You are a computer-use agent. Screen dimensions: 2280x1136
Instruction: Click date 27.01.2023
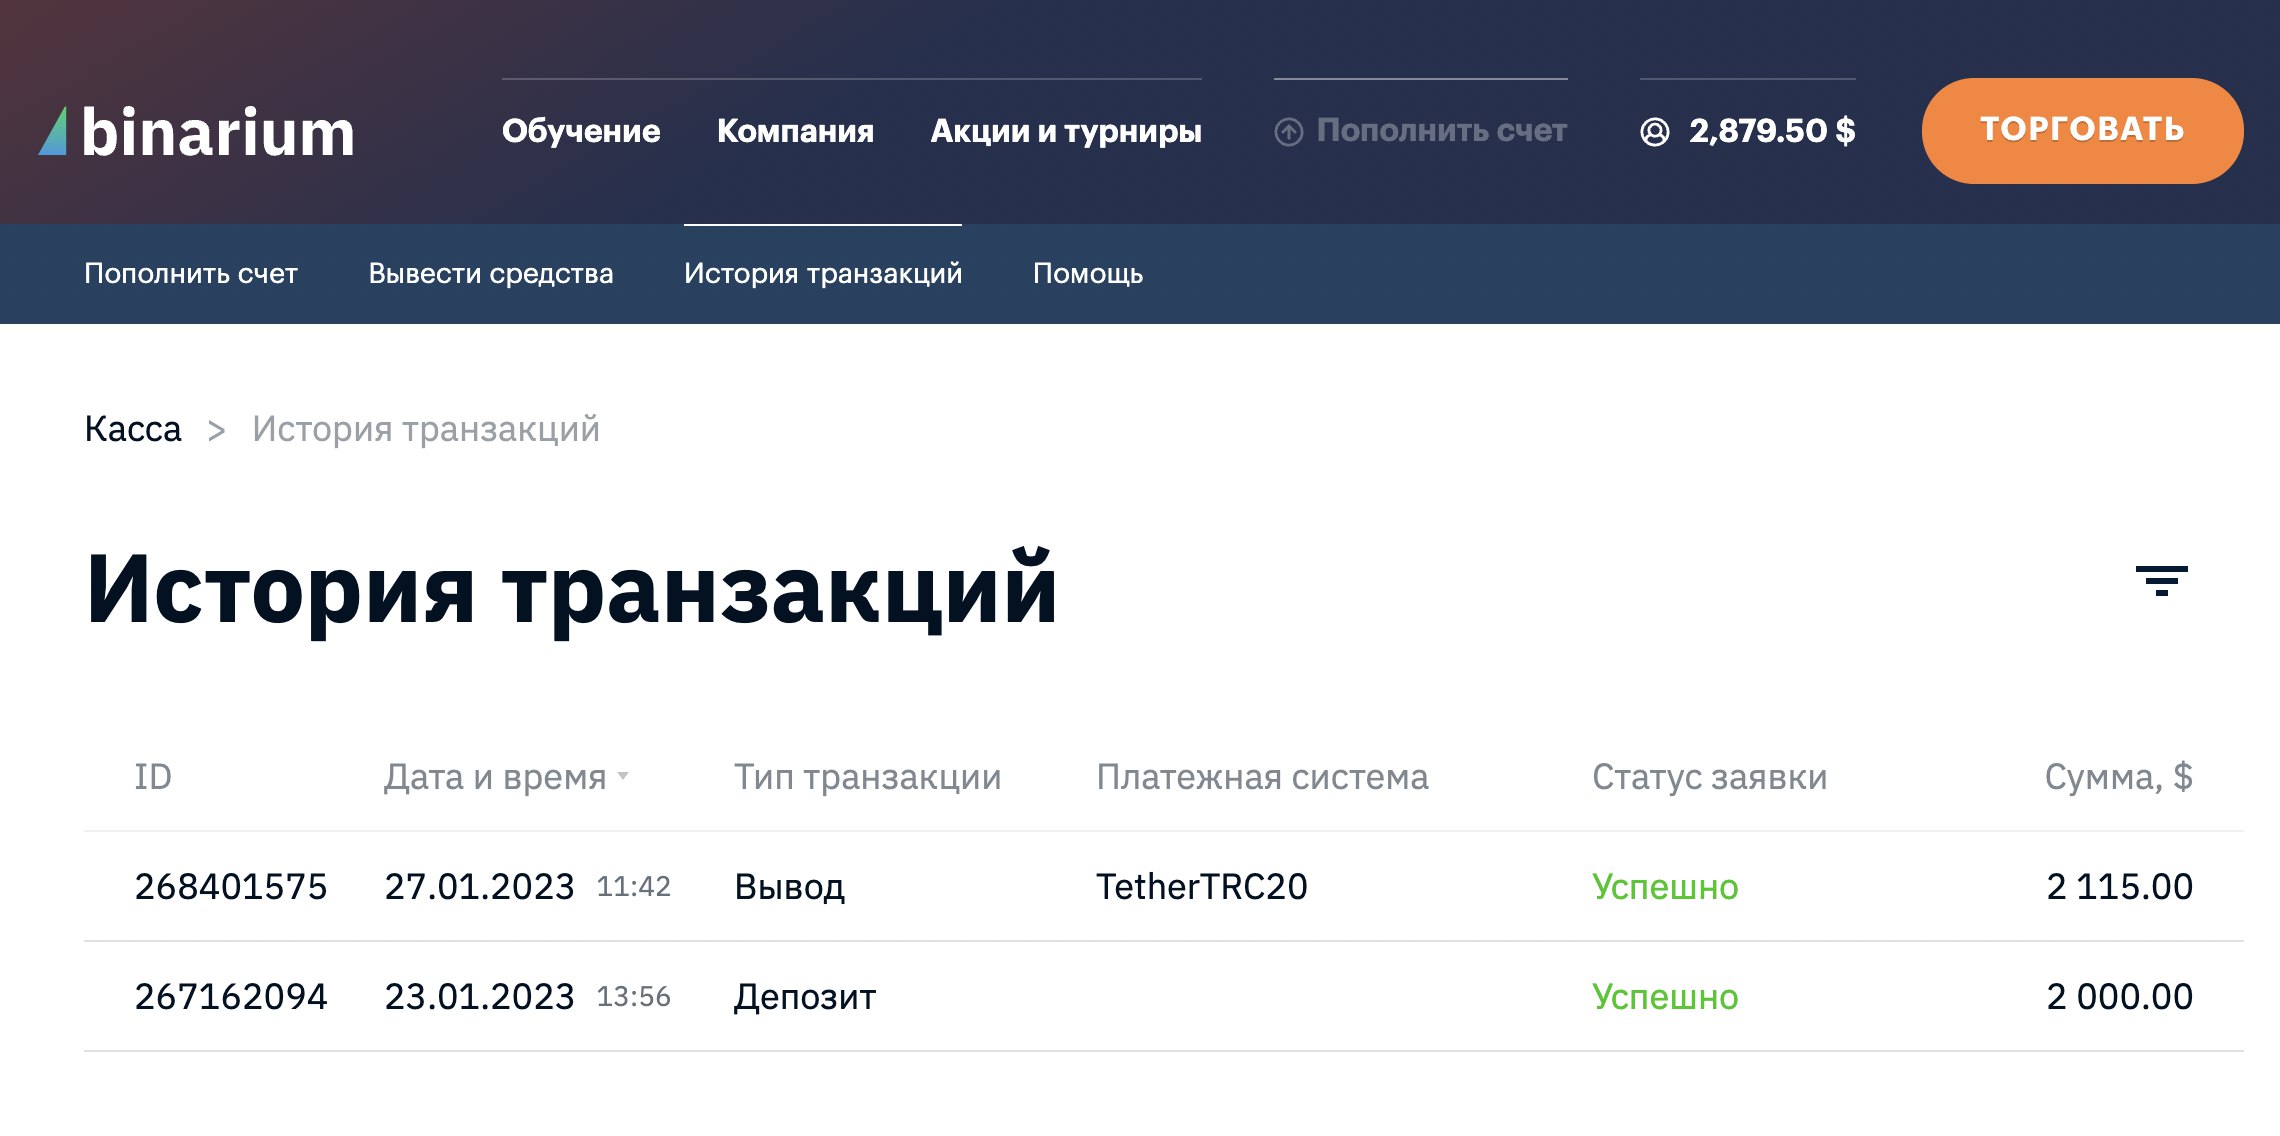pos(479,886)
